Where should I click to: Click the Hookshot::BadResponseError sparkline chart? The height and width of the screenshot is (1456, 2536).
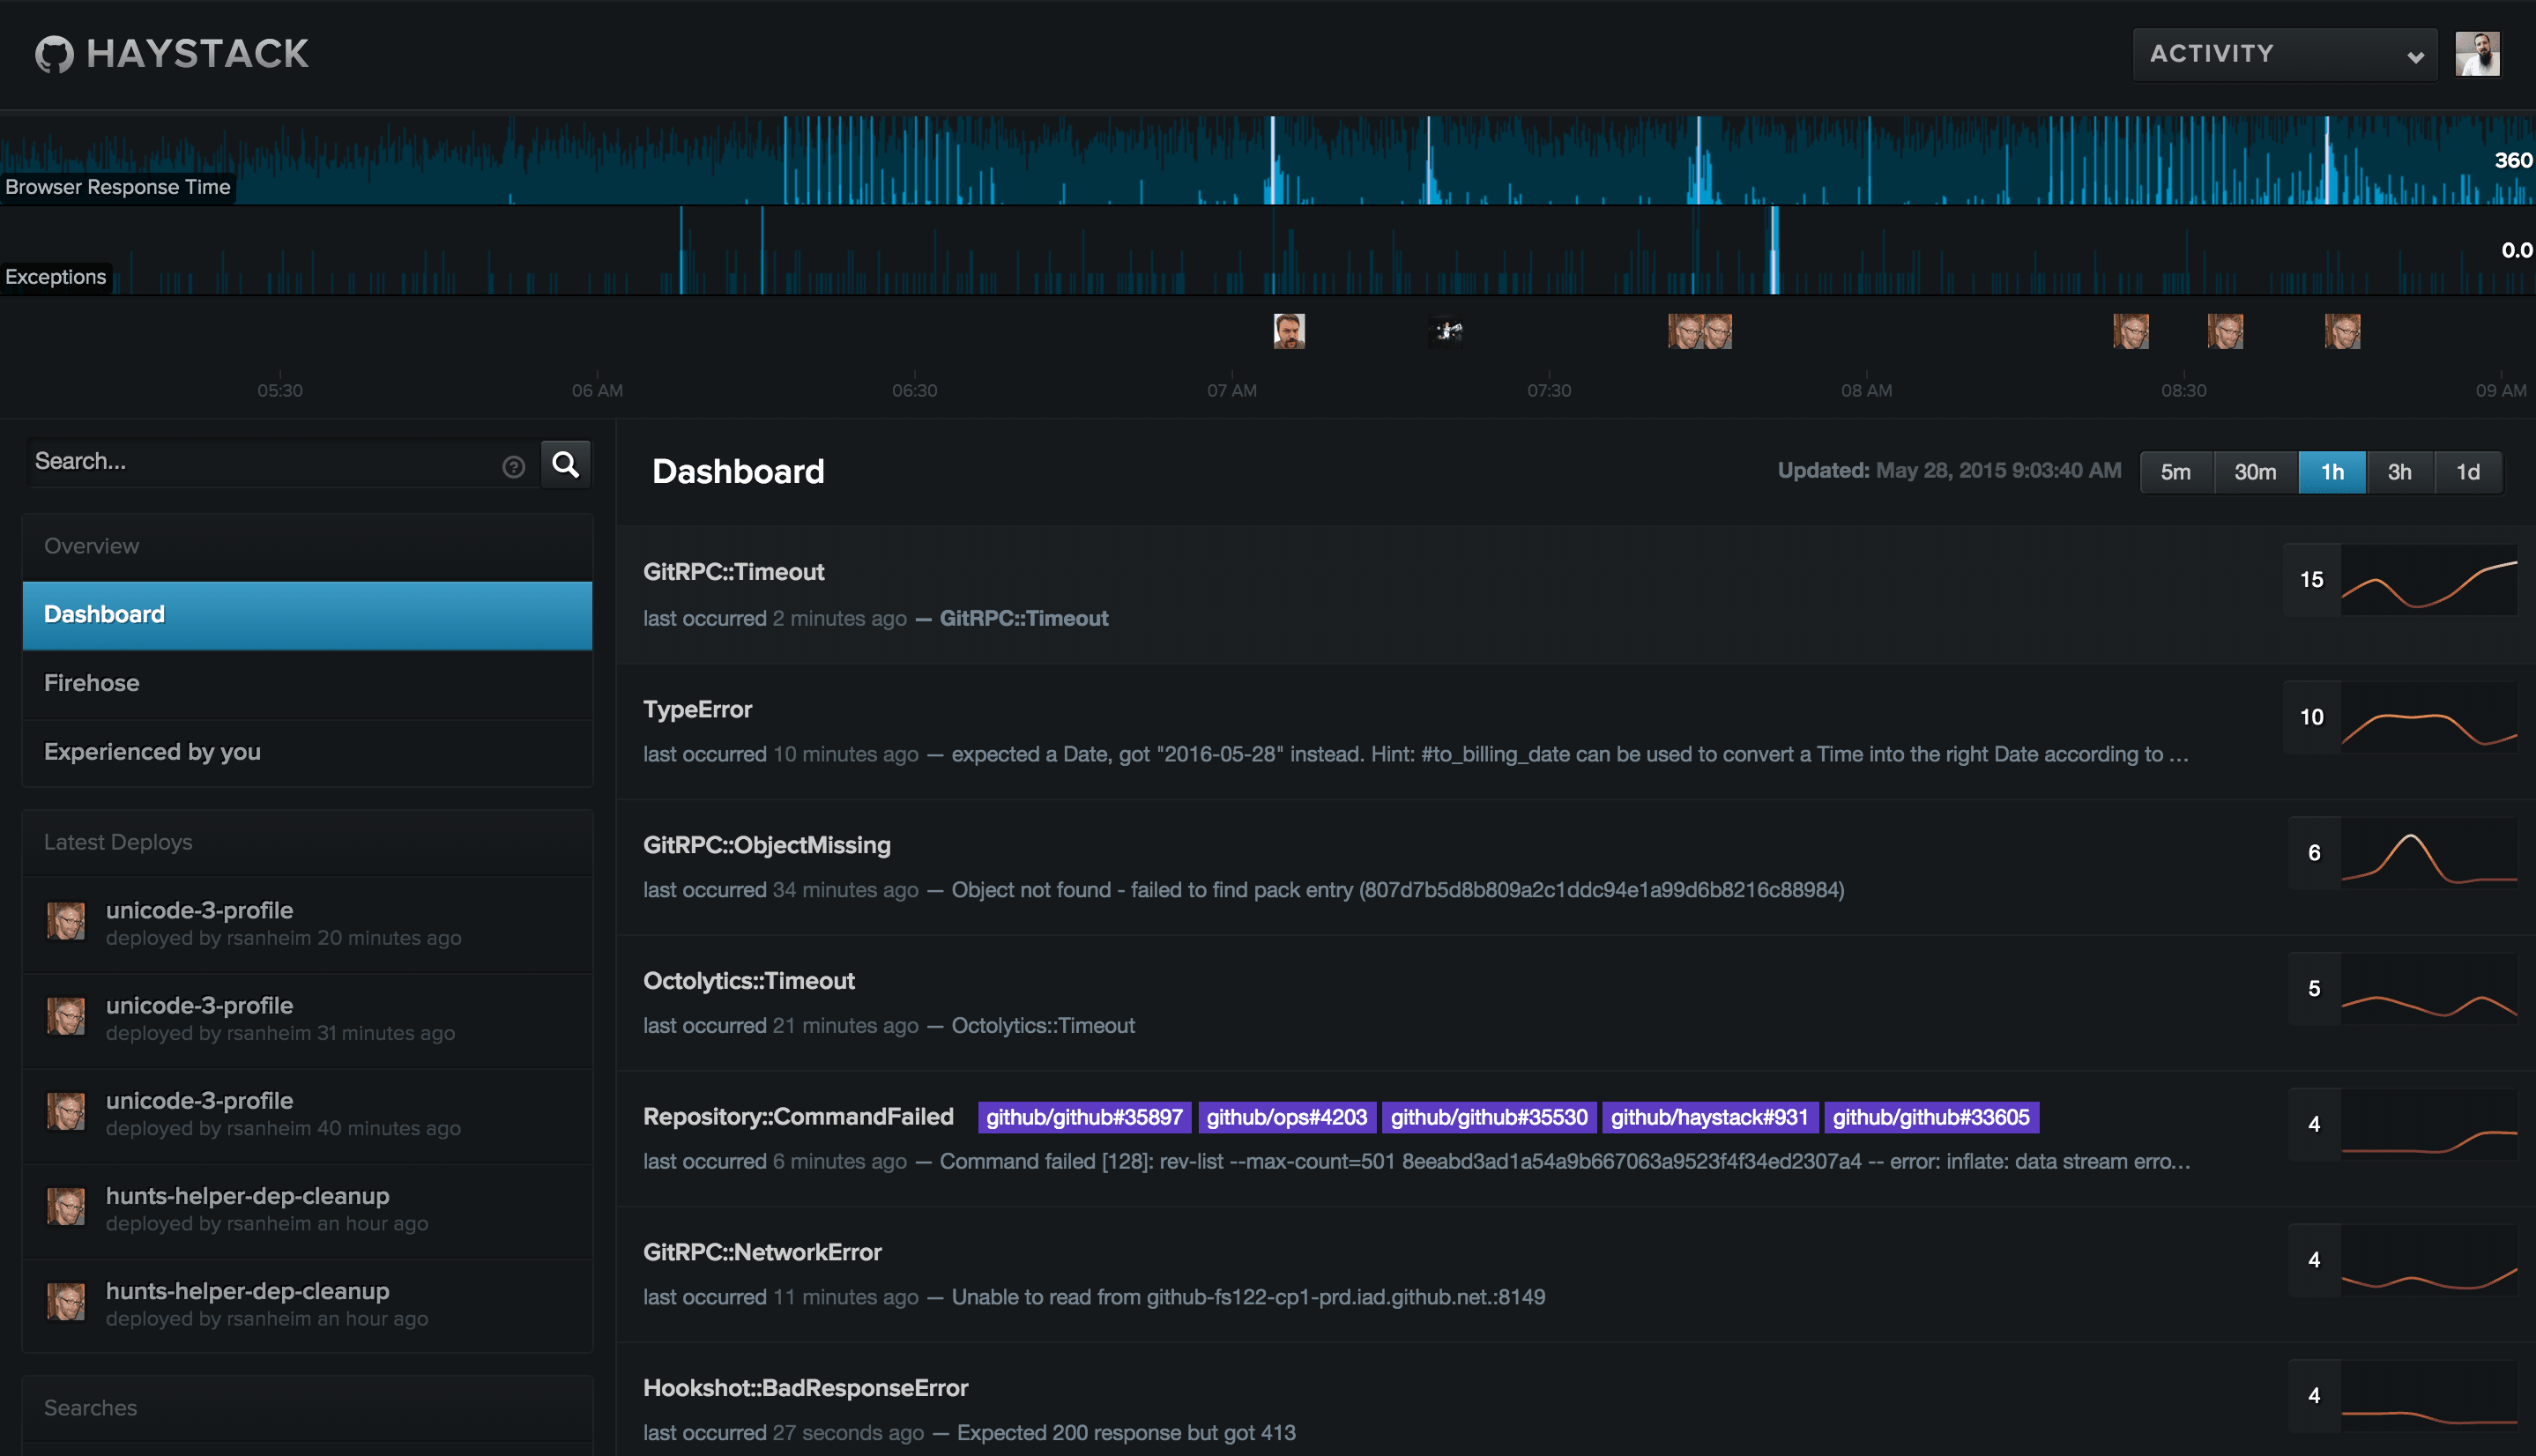click(x=2429, y=1396)
